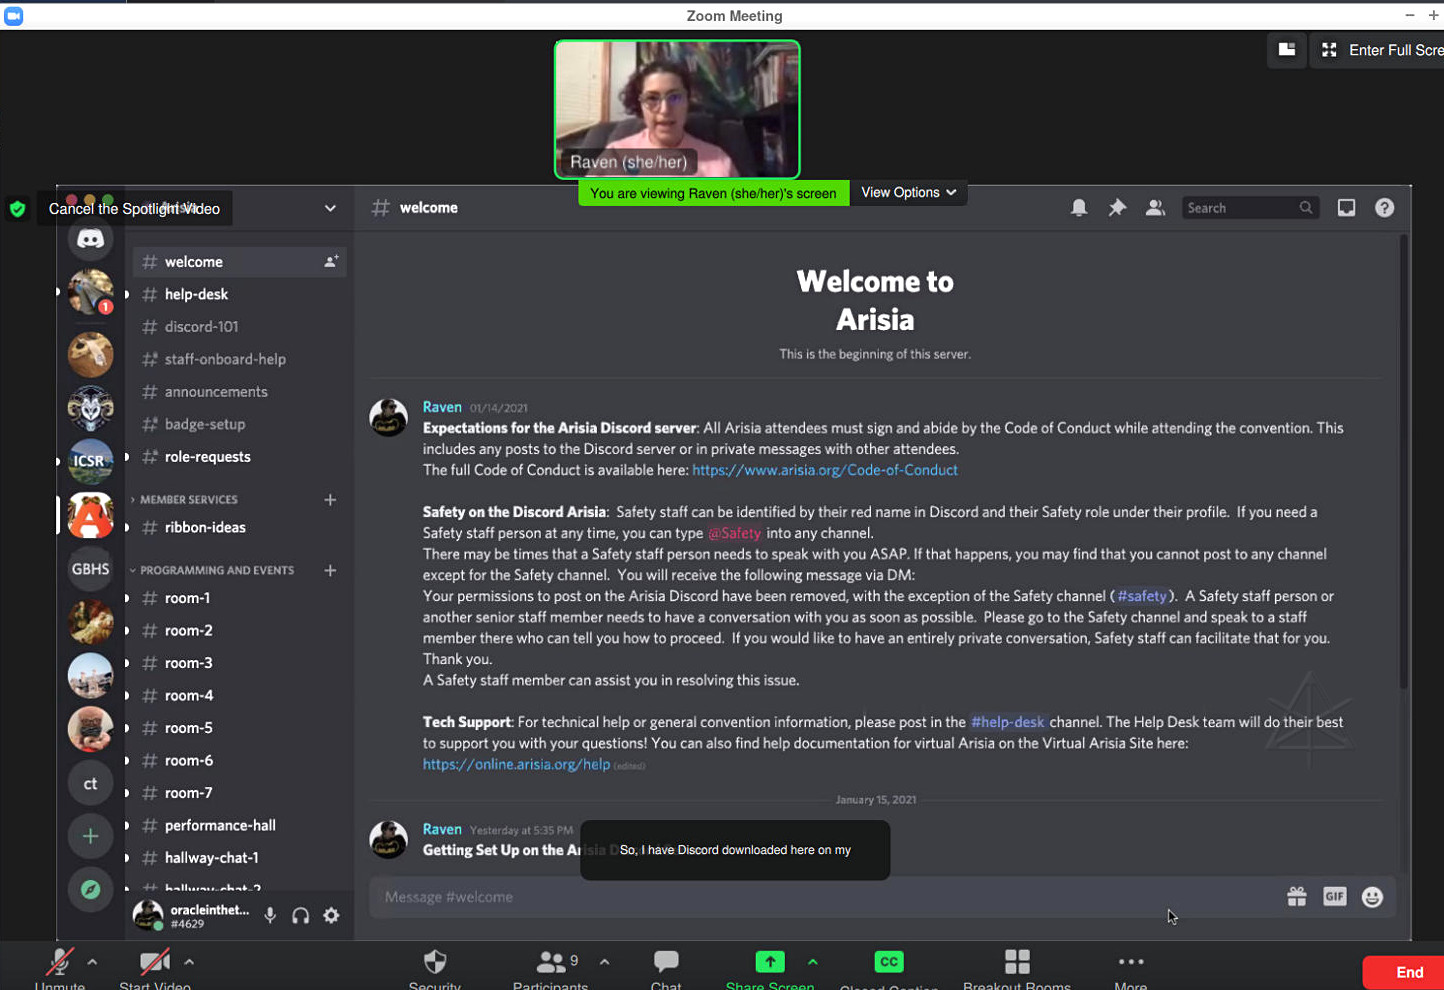Click the Discord home icon
1444x990 pixels.
click(90, 239)
